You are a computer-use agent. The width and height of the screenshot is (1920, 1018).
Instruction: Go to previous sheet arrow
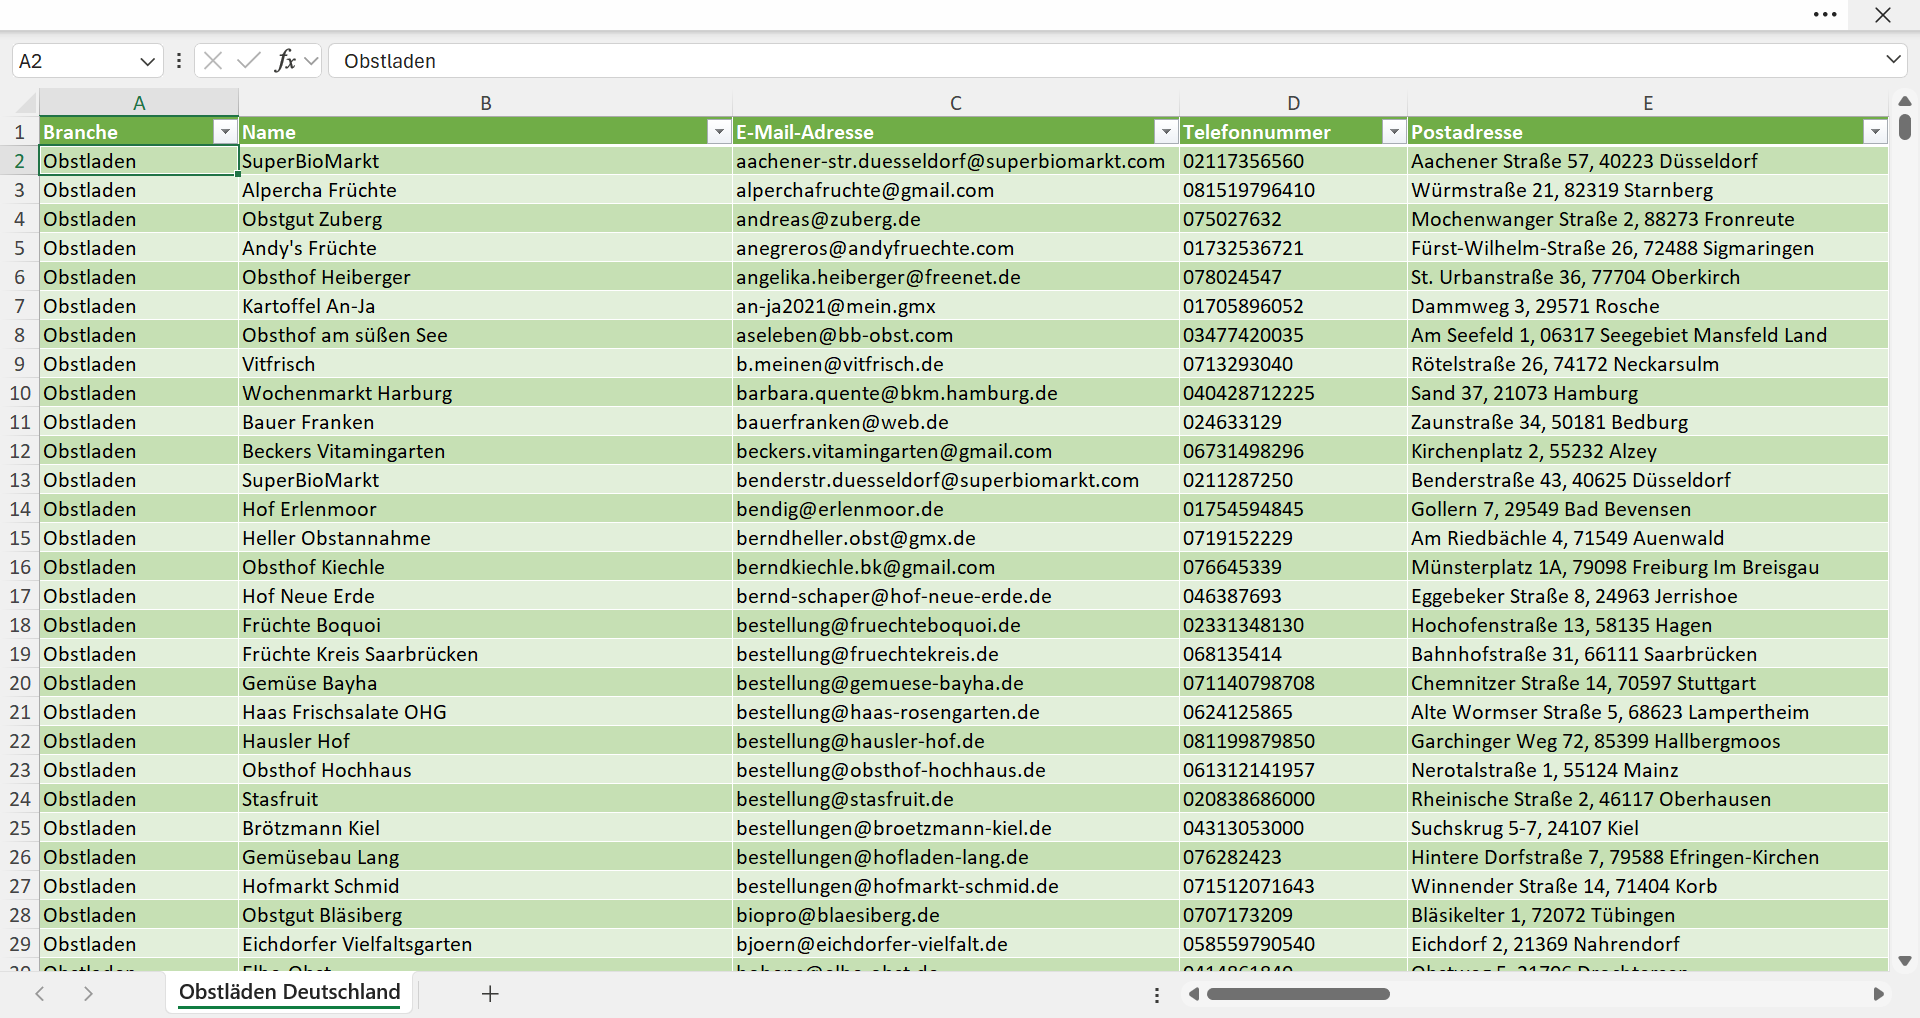40,993
